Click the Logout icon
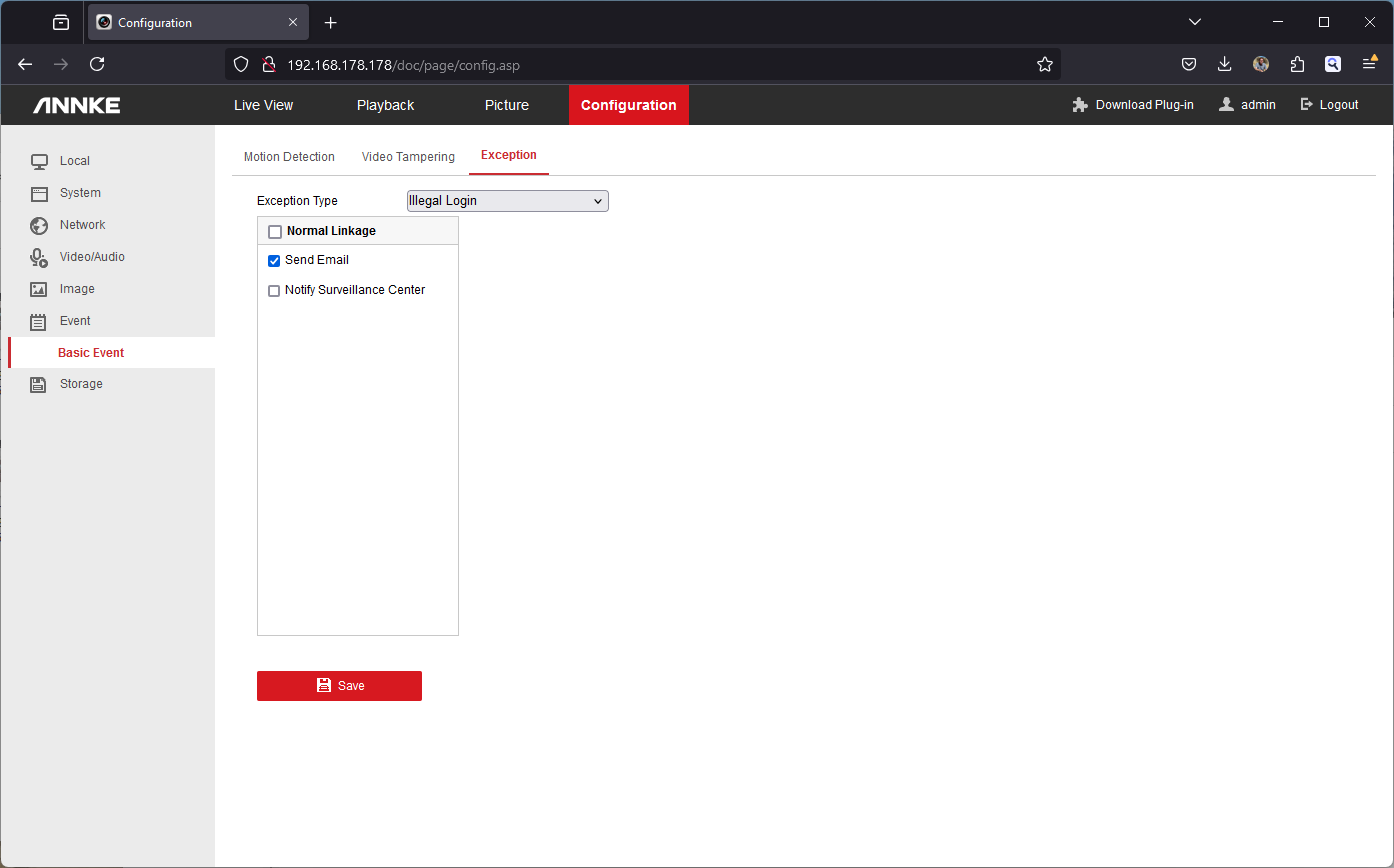The width and height of the screenshot is (1394, 868). click(x=1306, y=105)
